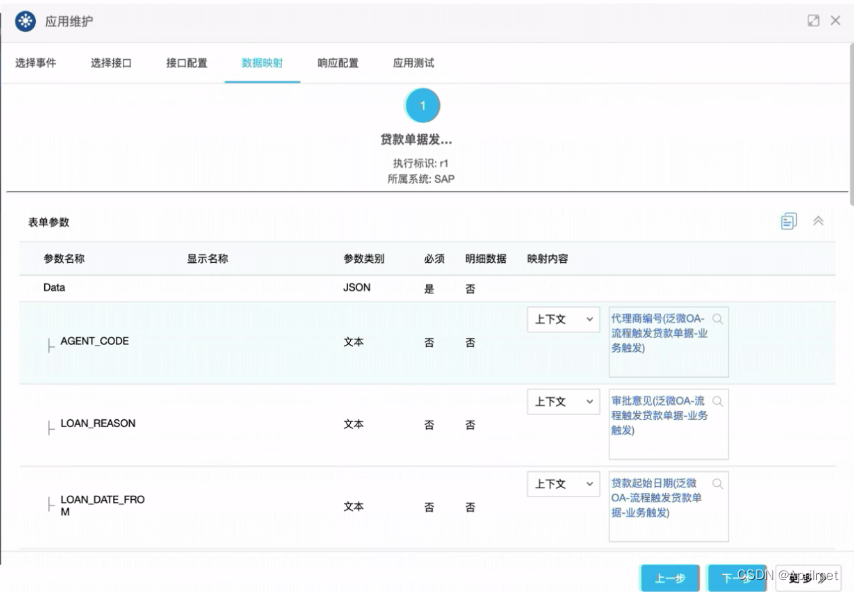The image size is (854, 592).
Task: Switch to the 接口配置 tab
Action: click(x=187, y=63)
